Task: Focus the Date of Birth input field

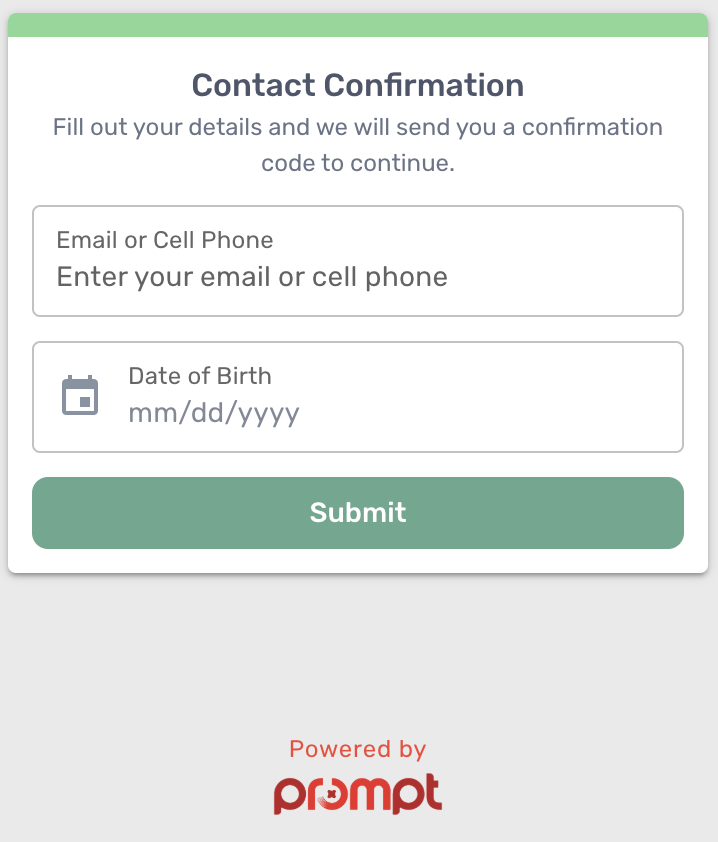Action: 358,397
